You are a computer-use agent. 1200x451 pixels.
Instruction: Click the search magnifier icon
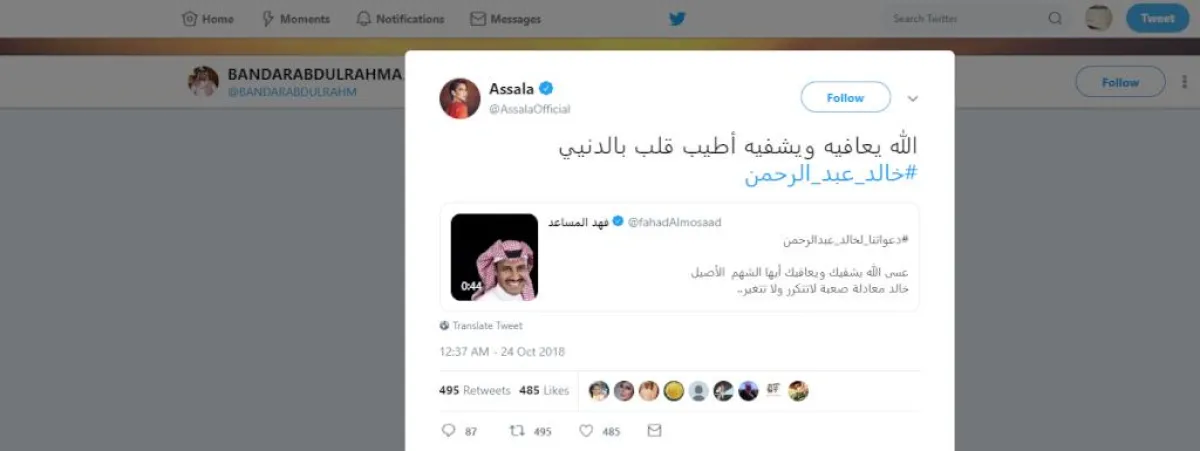(1055, 19)
